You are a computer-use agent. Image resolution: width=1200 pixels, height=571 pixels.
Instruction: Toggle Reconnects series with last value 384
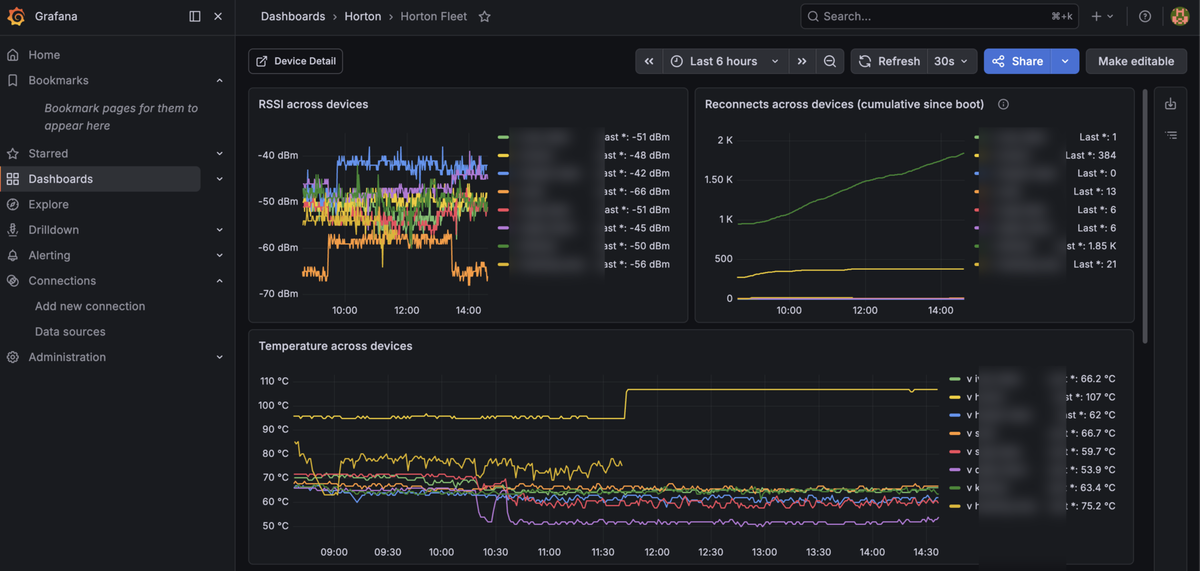click(1046, 155)
